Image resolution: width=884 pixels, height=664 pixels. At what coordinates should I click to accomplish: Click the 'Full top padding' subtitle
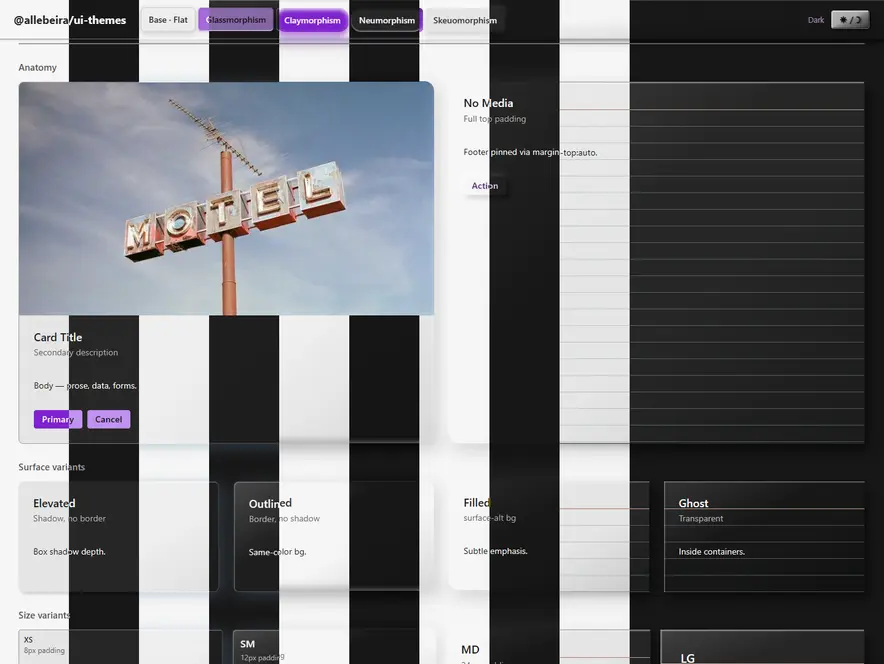coord(494,118)
